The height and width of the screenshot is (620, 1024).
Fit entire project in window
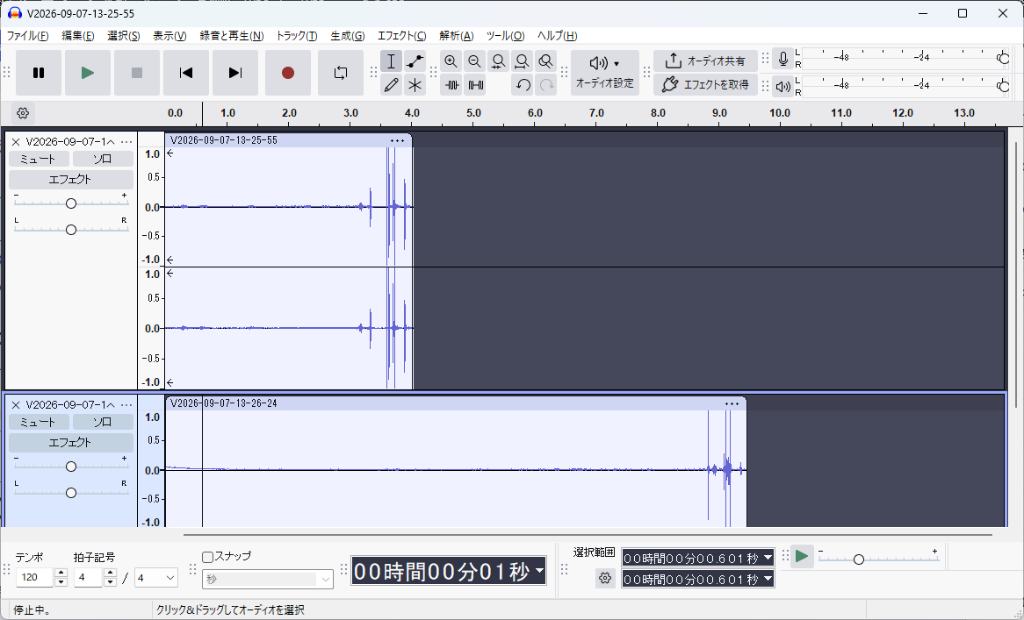[521, 61]
